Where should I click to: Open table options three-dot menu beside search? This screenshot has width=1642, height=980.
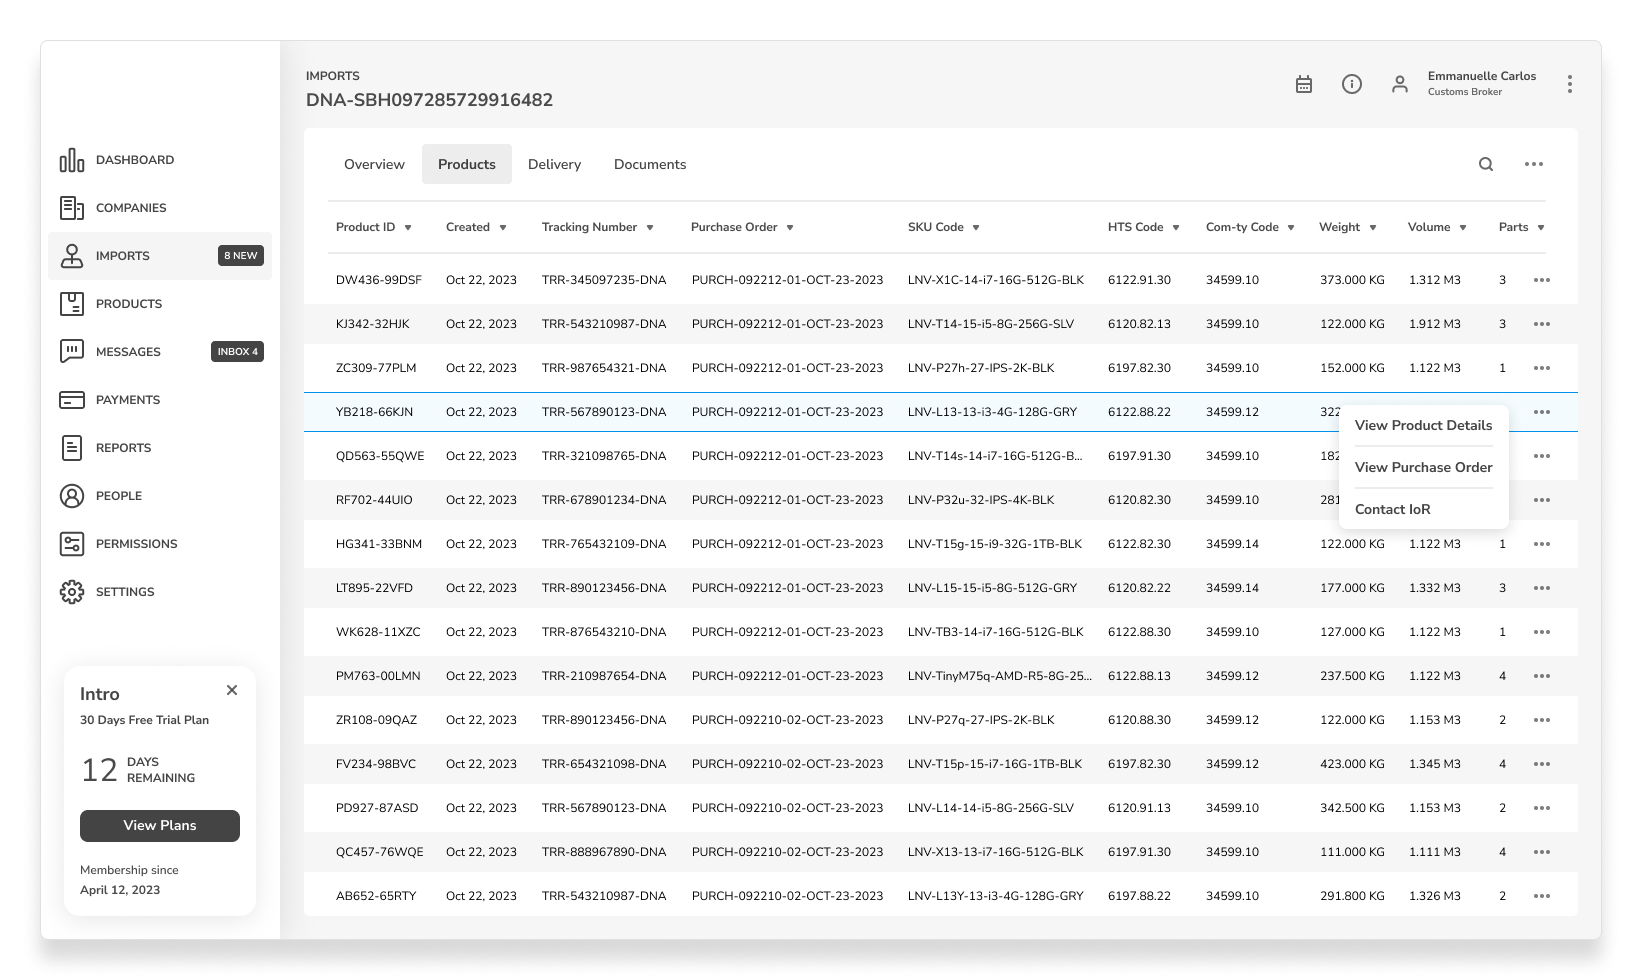tap(1534, 164)
